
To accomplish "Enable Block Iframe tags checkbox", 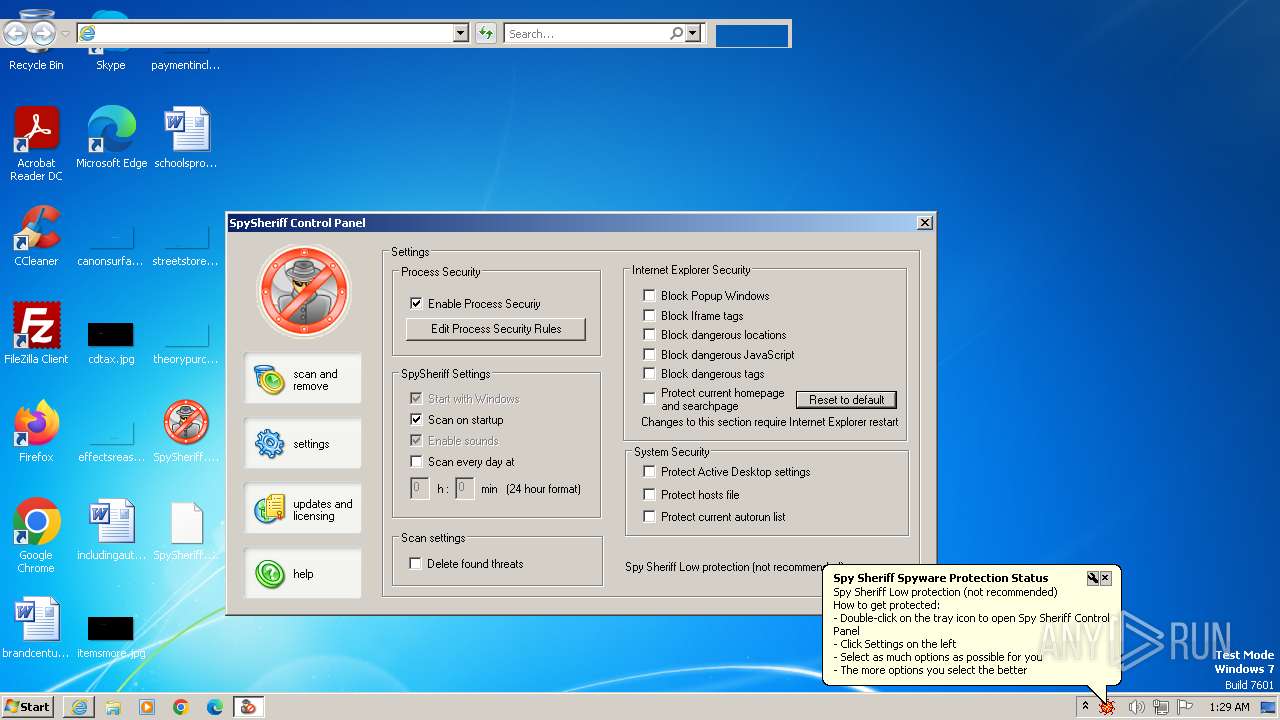I will [x=649, y=315].
